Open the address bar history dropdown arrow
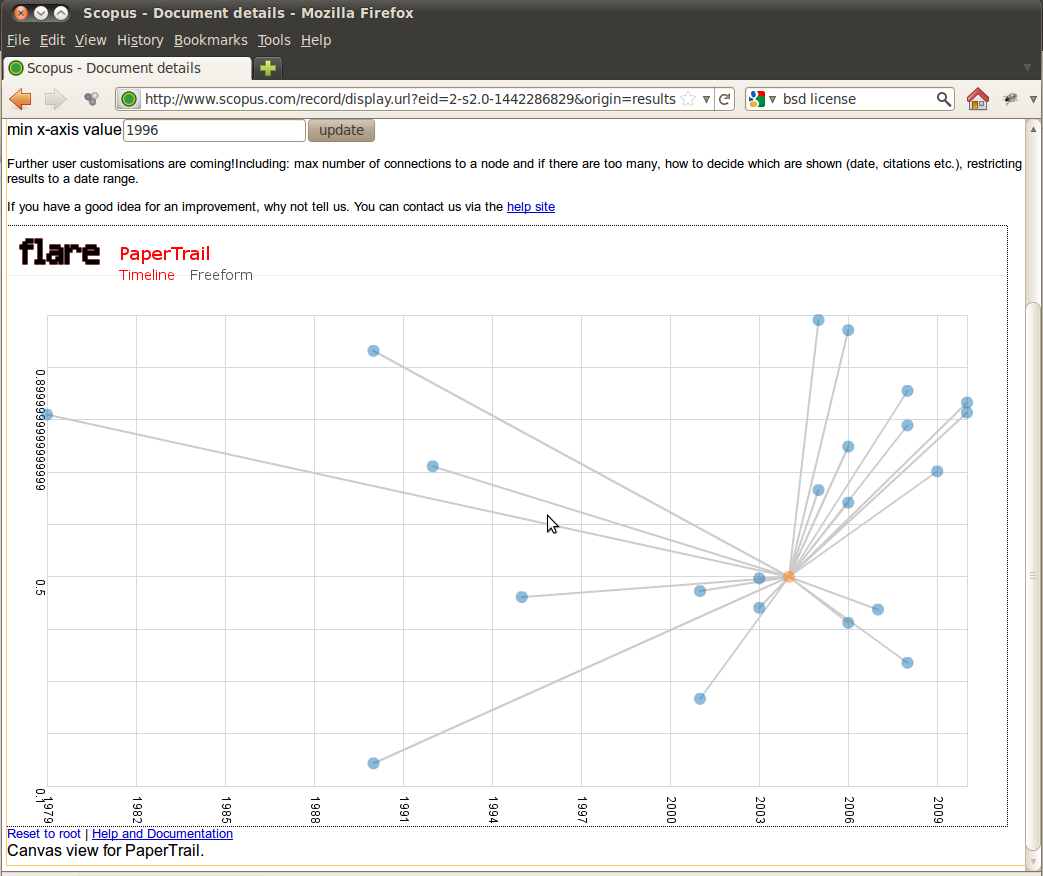Screen dimensions: 1043x876 coord(706,99)
